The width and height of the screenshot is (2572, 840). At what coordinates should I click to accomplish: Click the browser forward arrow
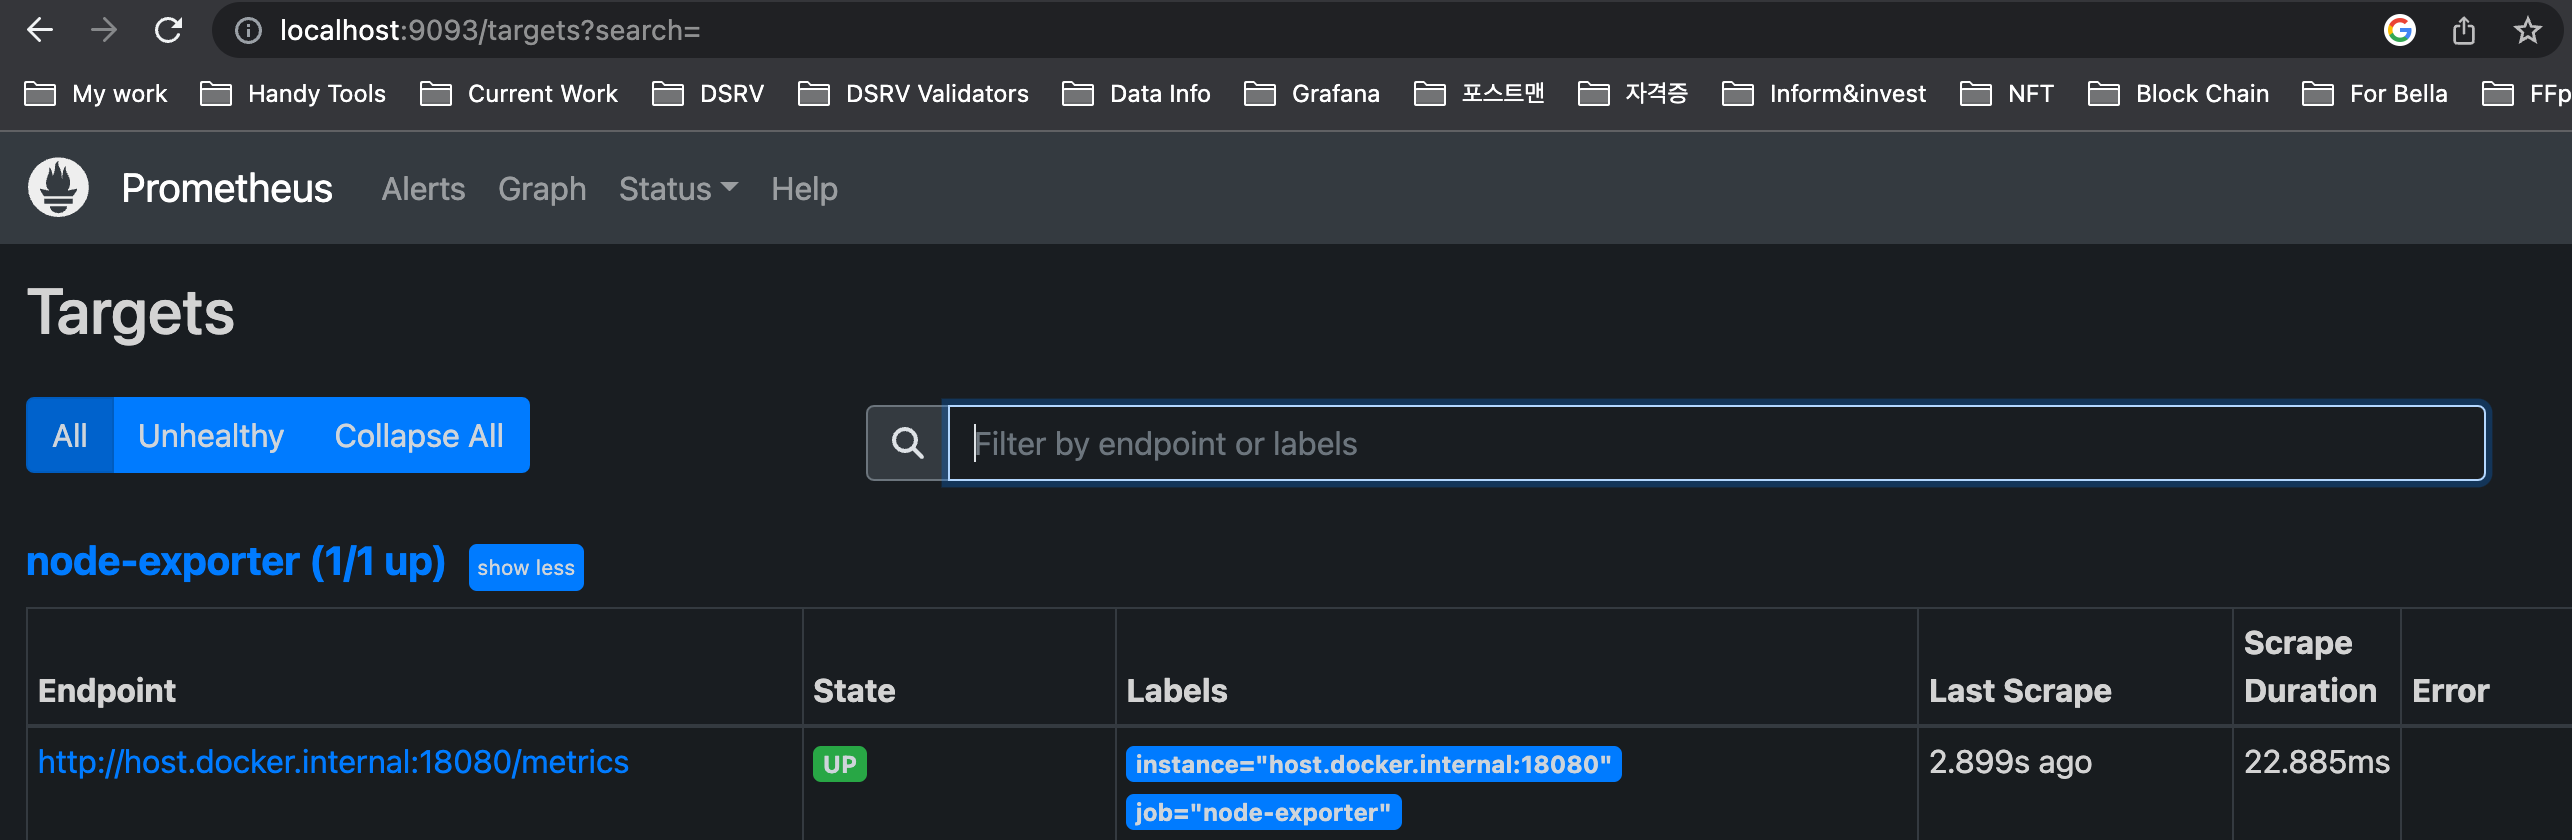click(x=104, y=30)
